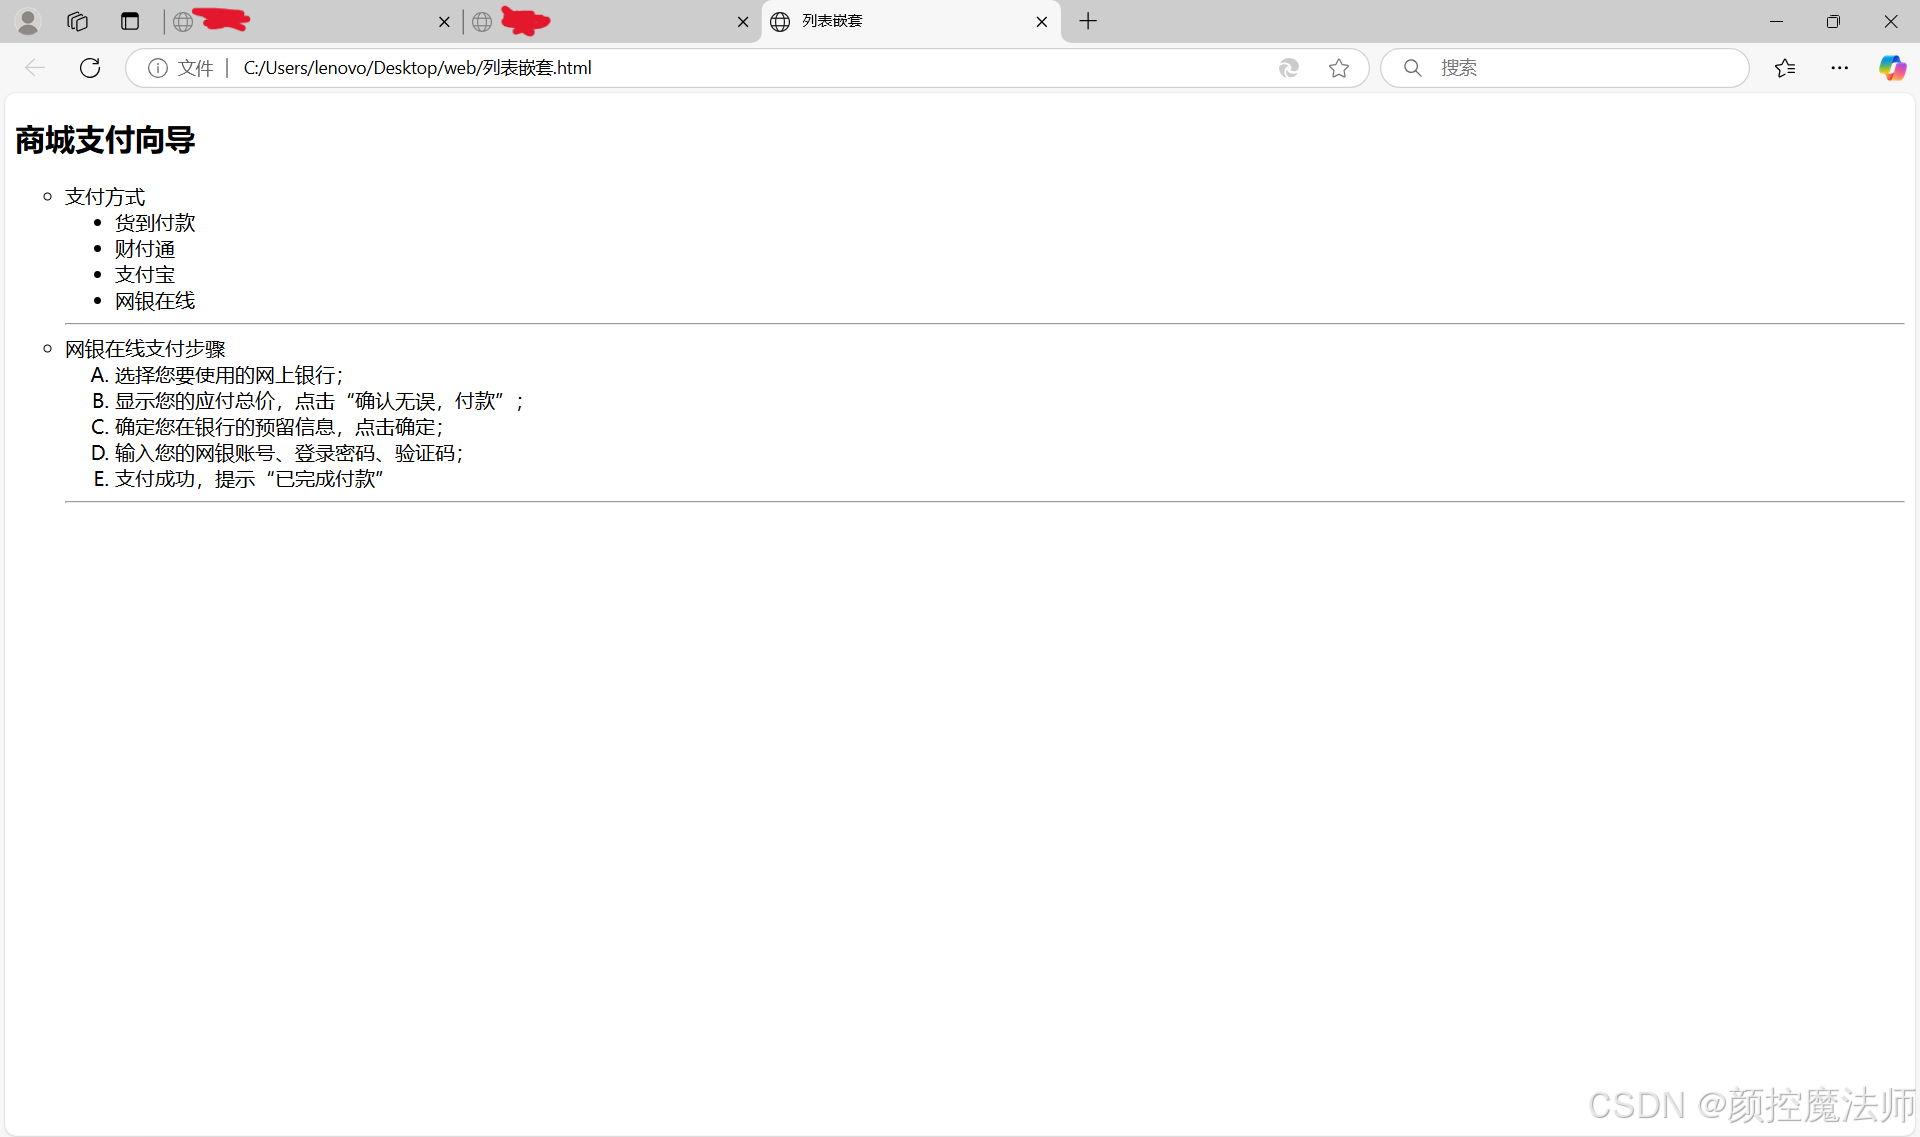Close the second scribbled tab
1920x1137 pixels.
[743, 22]
